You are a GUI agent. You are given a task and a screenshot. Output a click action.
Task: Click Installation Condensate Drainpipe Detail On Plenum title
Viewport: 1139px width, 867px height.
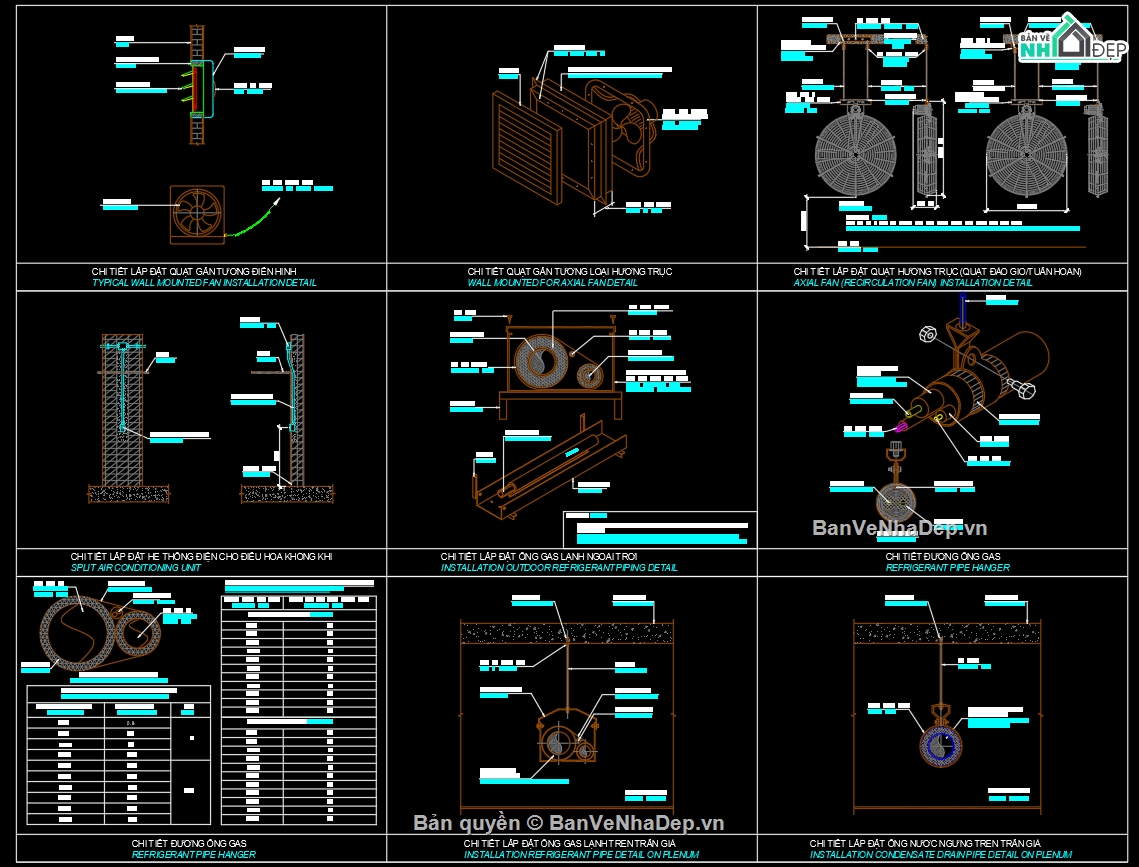coord(941,855)
